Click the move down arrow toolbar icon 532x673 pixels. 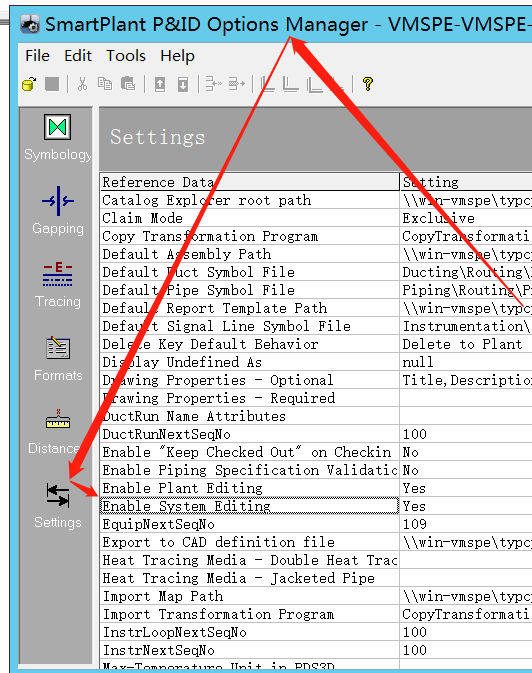tap(183, 84)
